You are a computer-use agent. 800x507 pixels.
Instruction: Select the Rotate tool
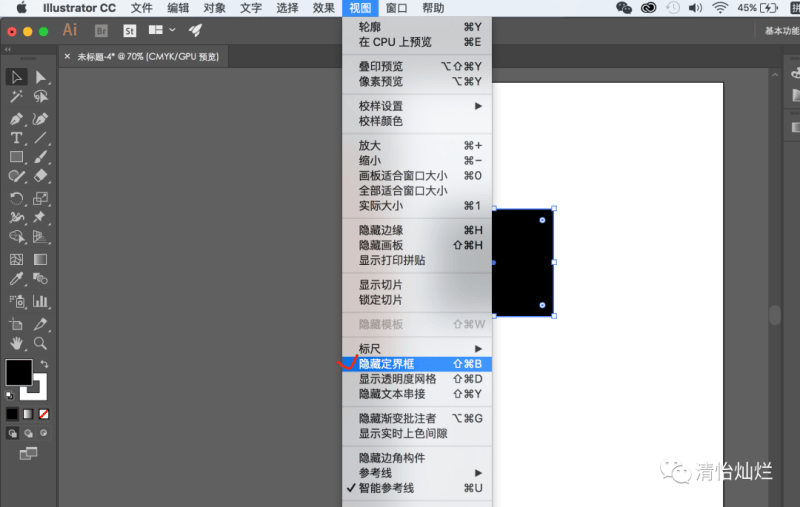click(x=16, y=198)
